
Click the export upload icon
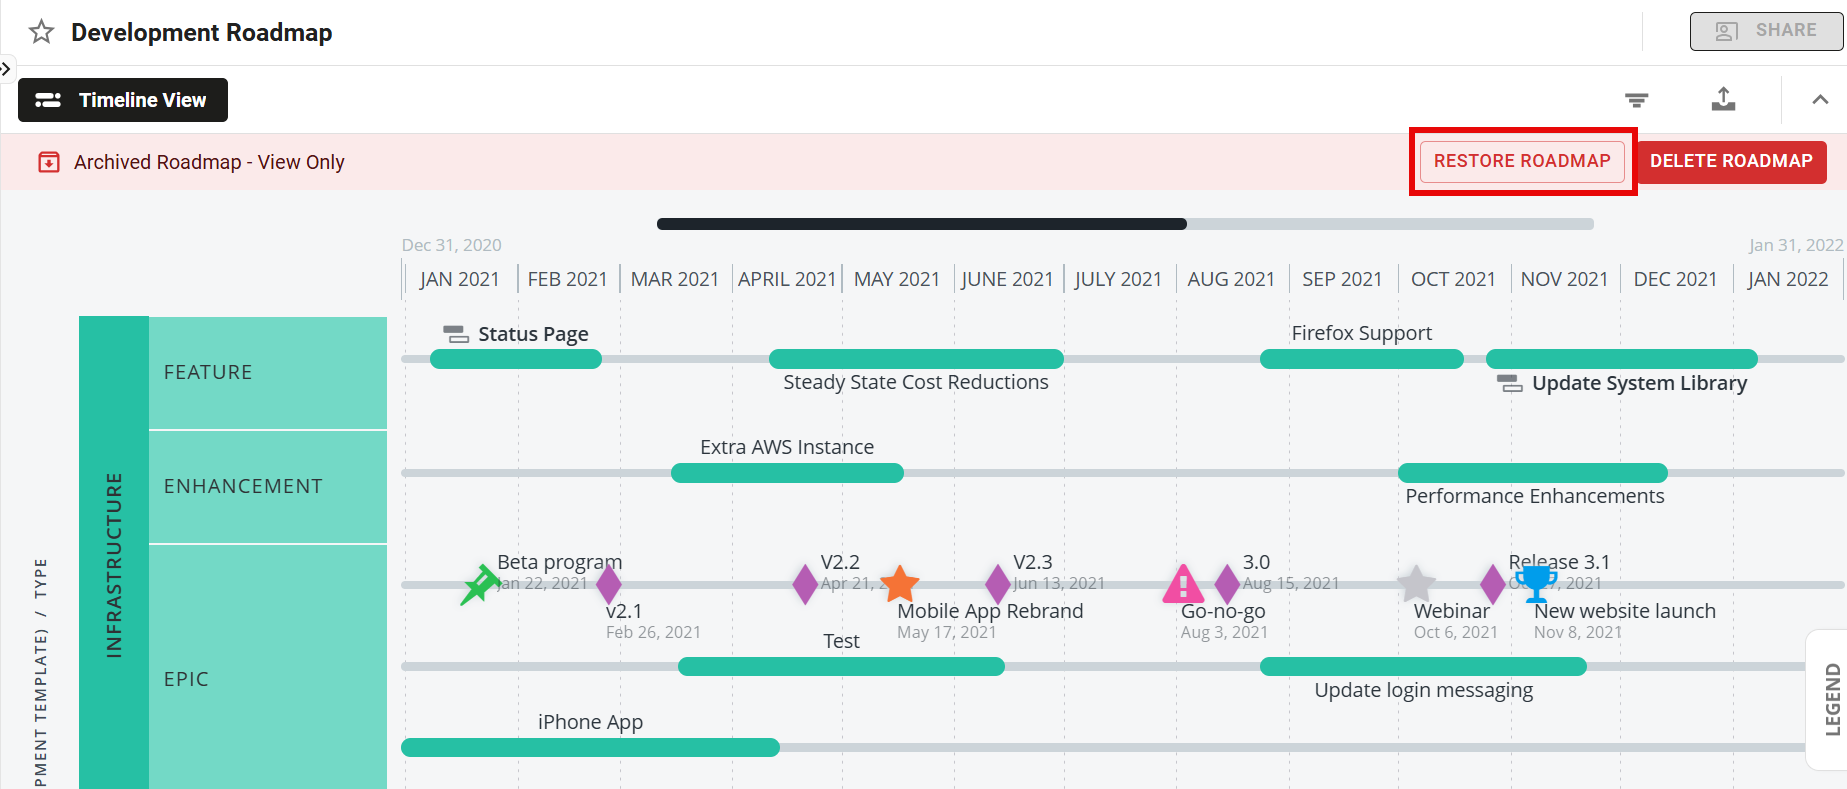[x=1723, y=99]
